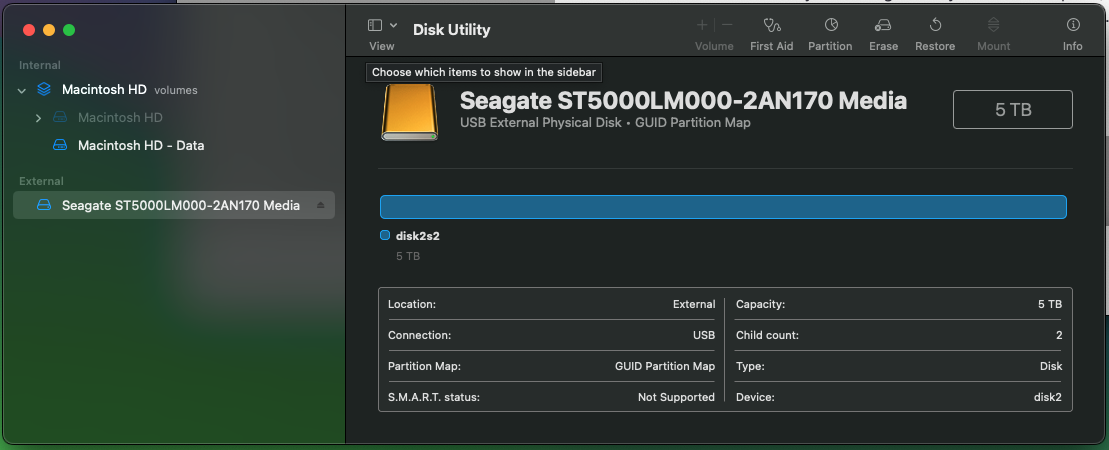Image resolution: width=1109 pixels, height=450 pixels.
Task: Open the Partition tool
Action: [x=830, y=25]
